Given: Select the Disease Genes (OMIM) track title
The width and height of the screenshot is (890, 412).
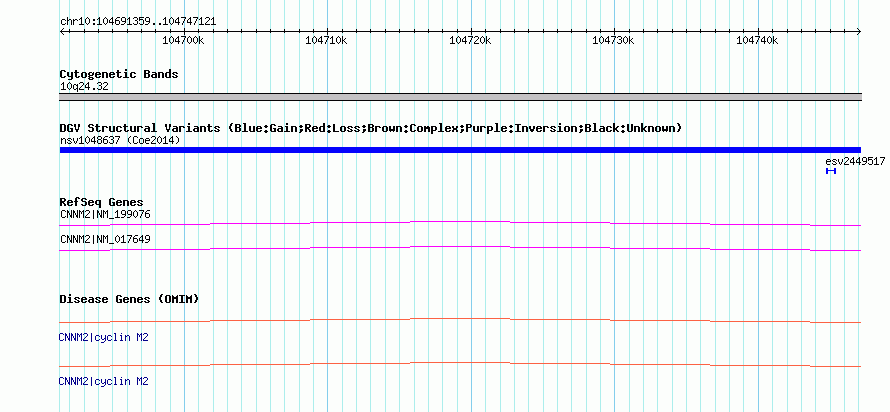Looking at the screenshot, I should (x=129, y=299).
